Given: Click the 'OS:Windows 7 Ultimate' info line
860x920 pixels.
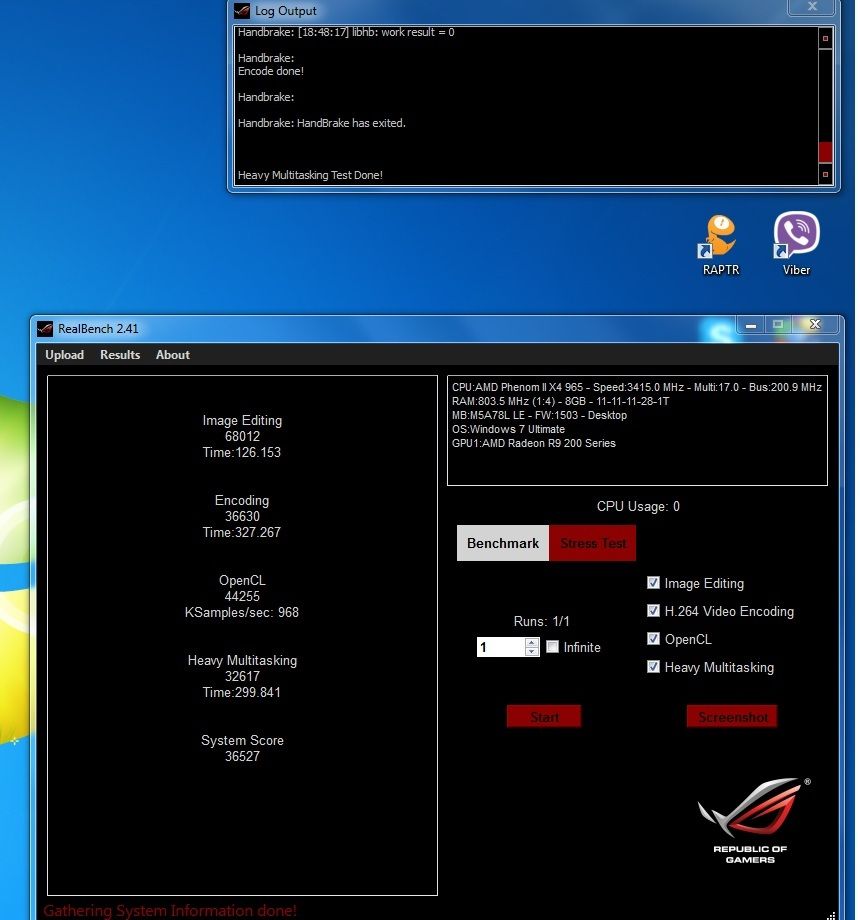Looking at the screenshot, I should 508,429.
